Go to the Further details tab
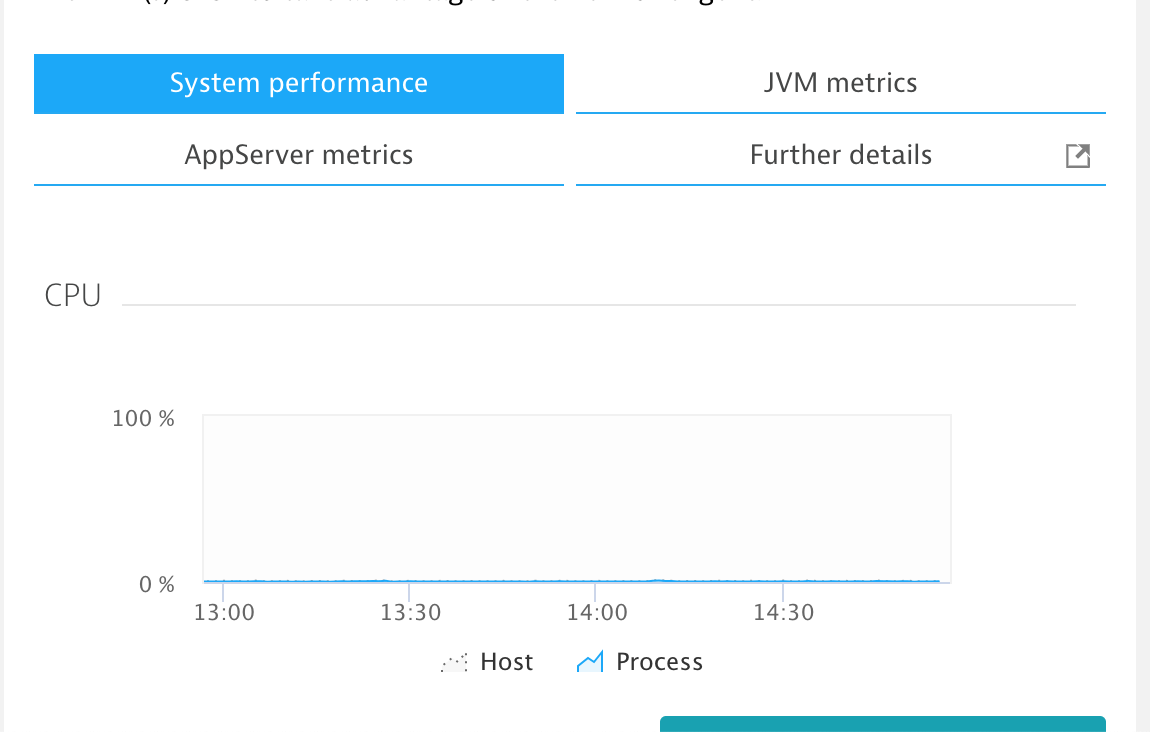This screenshot has height=732, width=1150. pos(840,155)
